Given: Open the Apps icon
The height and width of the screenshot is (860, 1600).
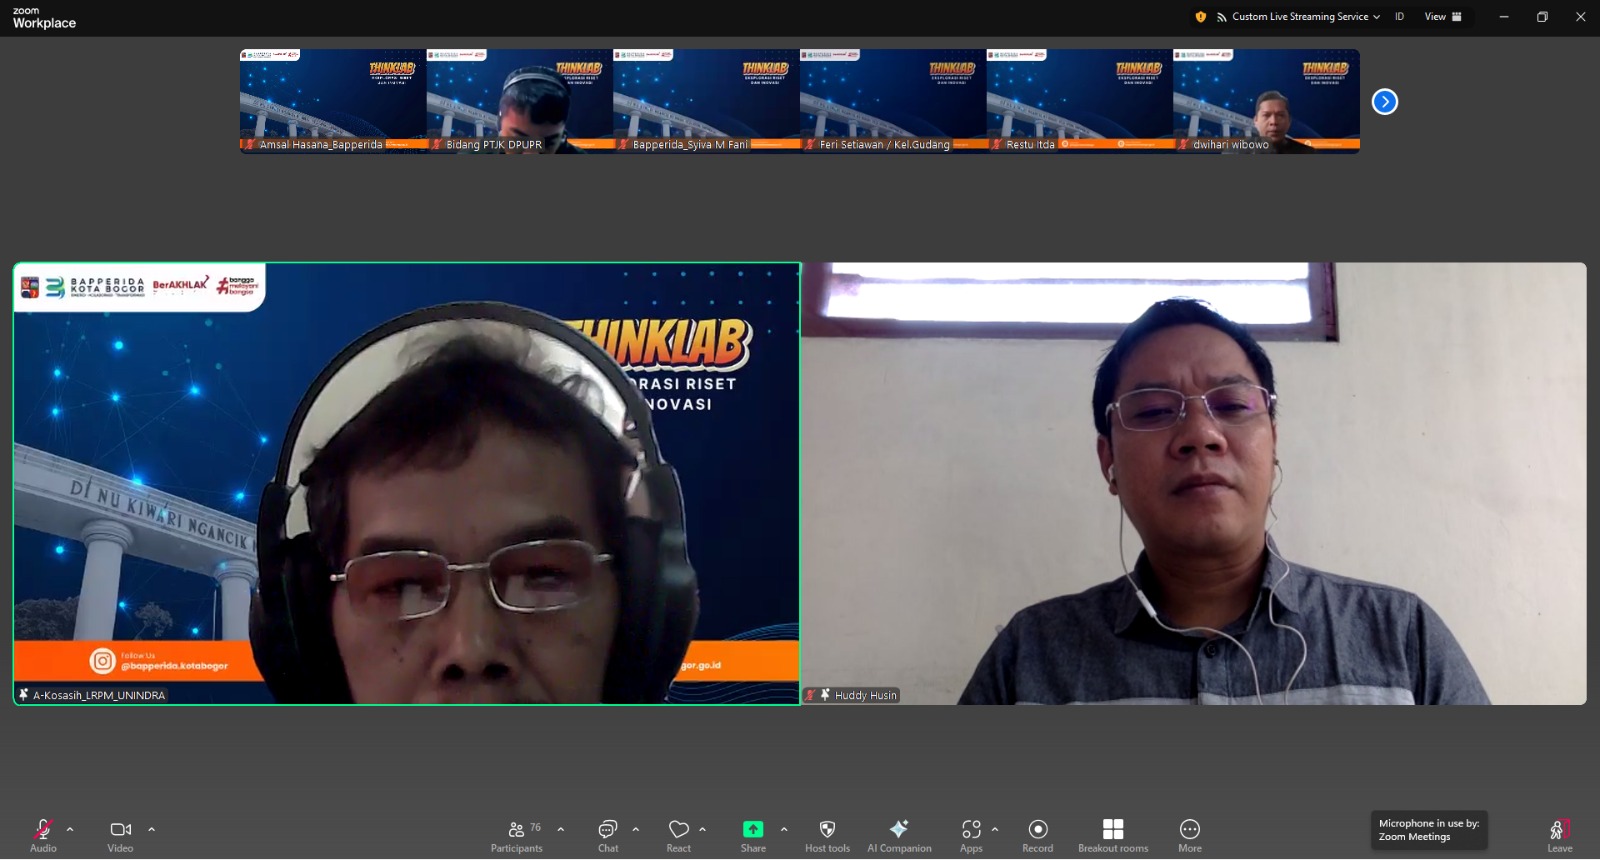Looking at the screenshot, I should pos(971,834).
